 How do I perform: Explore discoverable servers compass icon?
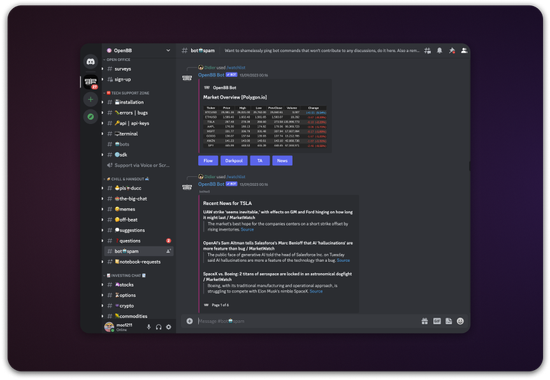click(90, 116)
